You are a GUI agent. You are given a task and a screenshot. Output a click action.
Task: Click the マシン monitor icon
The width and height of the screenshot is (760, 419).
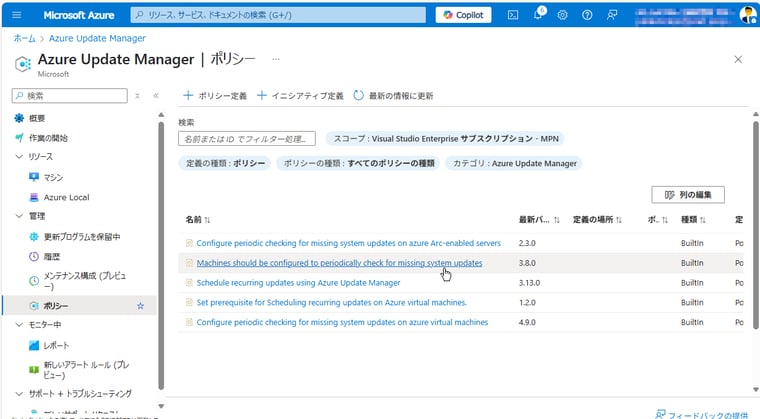click(34, 177)
